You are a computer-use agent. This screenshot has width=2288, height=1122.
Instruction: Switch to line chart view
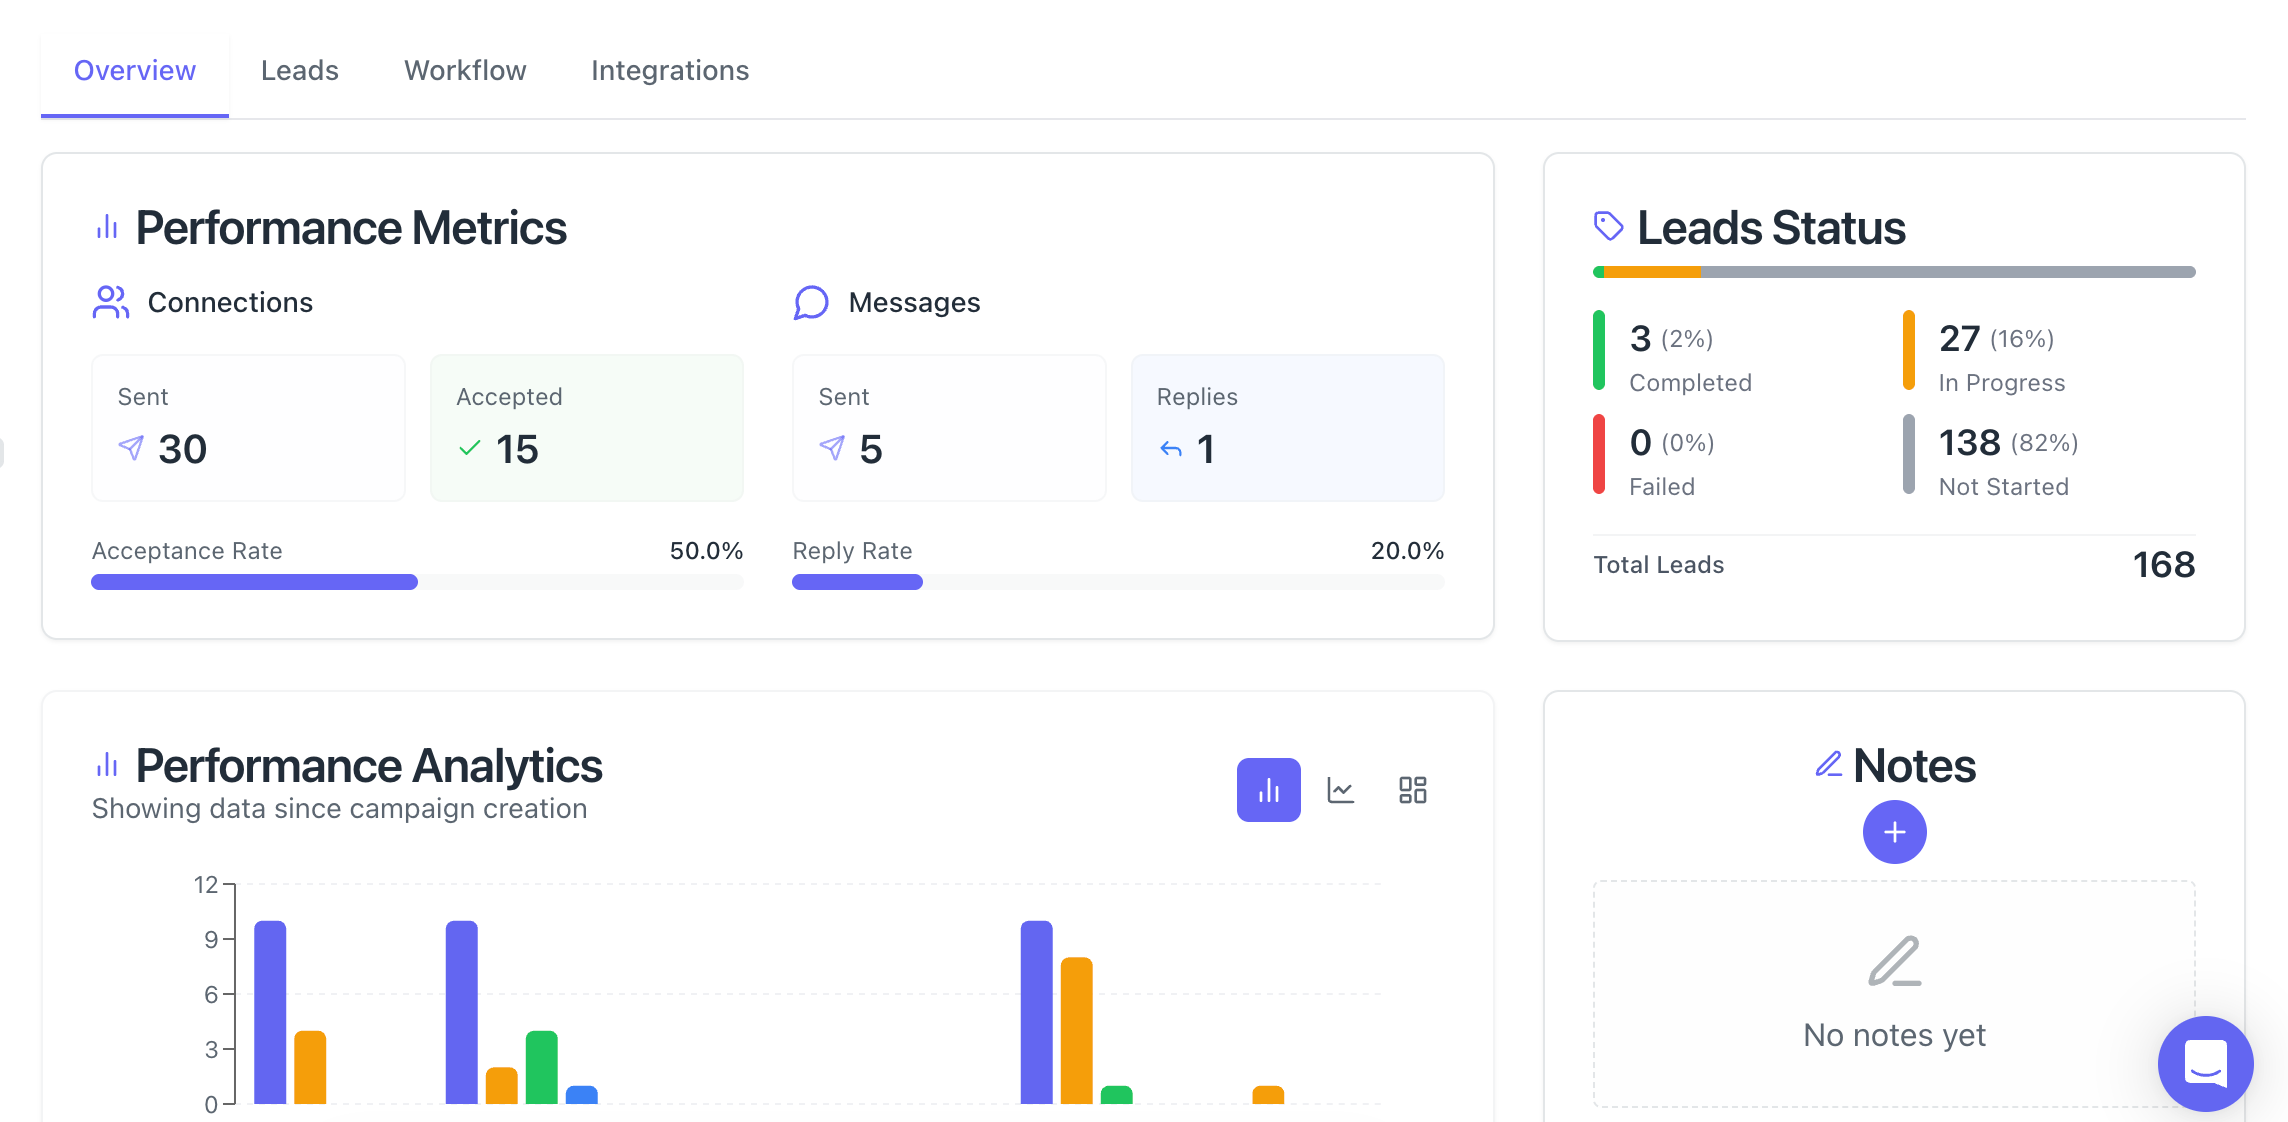tap(1340, 790)
